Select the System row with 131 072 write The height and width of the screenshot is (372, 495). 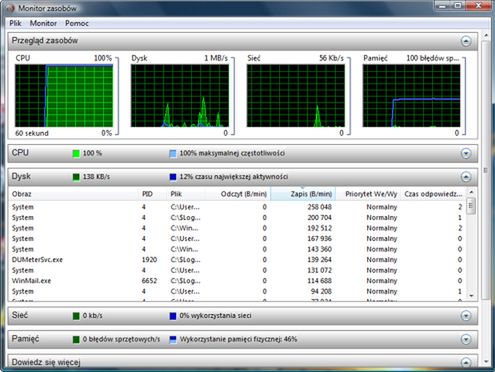237,270
